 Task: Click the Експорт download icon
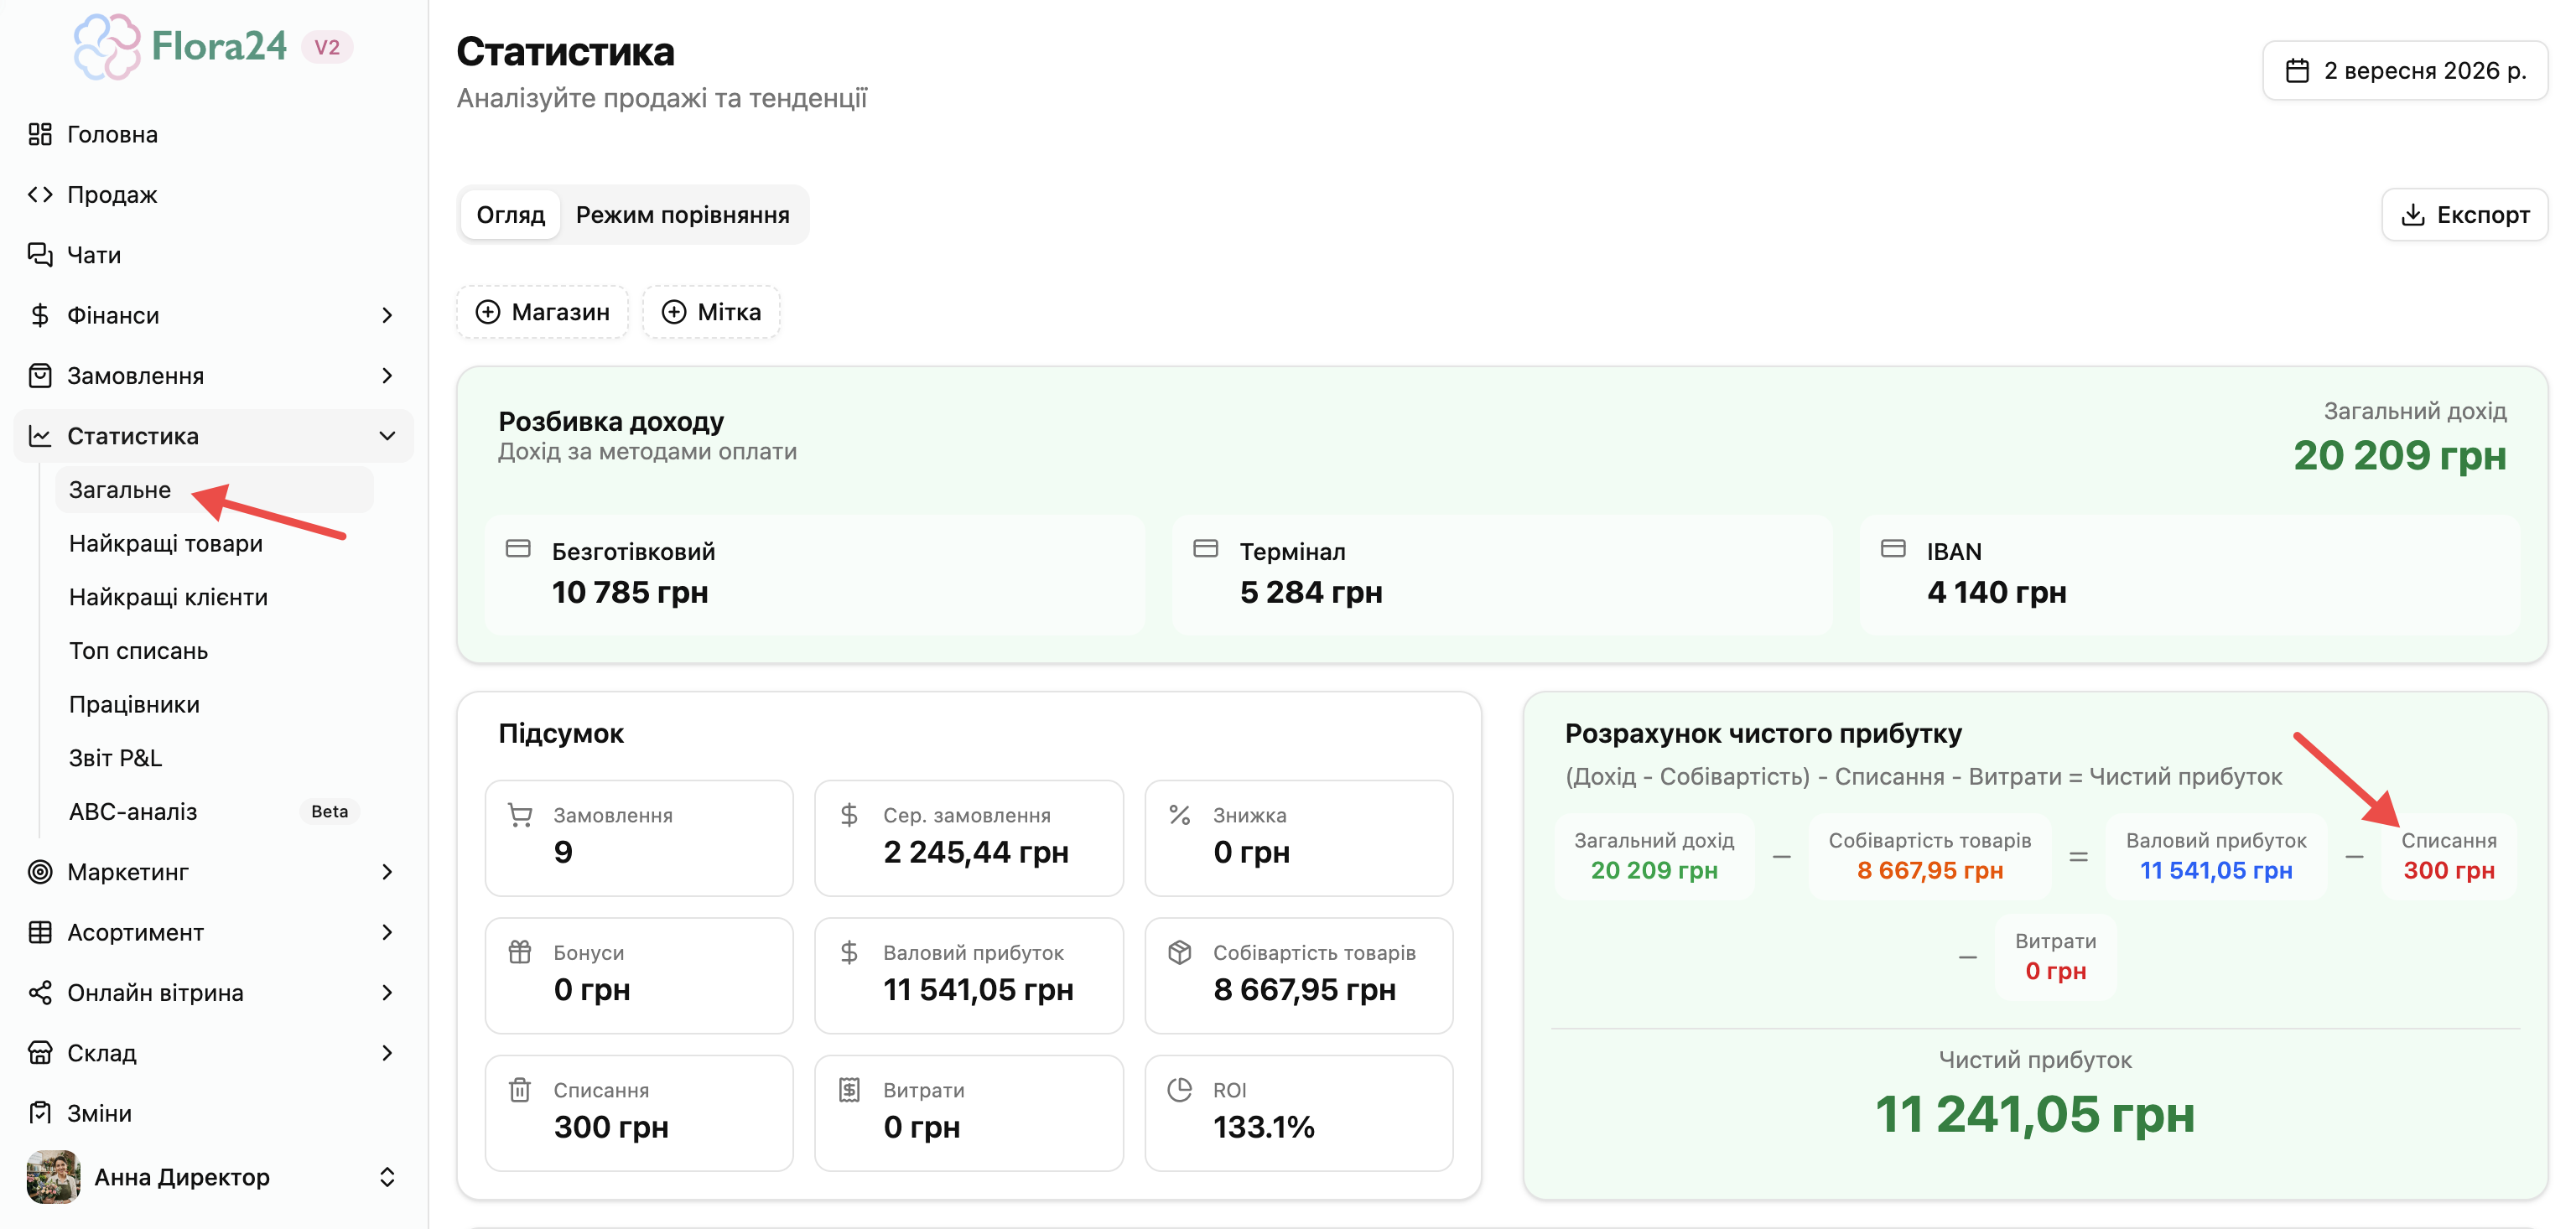[x=2412, y=214]
